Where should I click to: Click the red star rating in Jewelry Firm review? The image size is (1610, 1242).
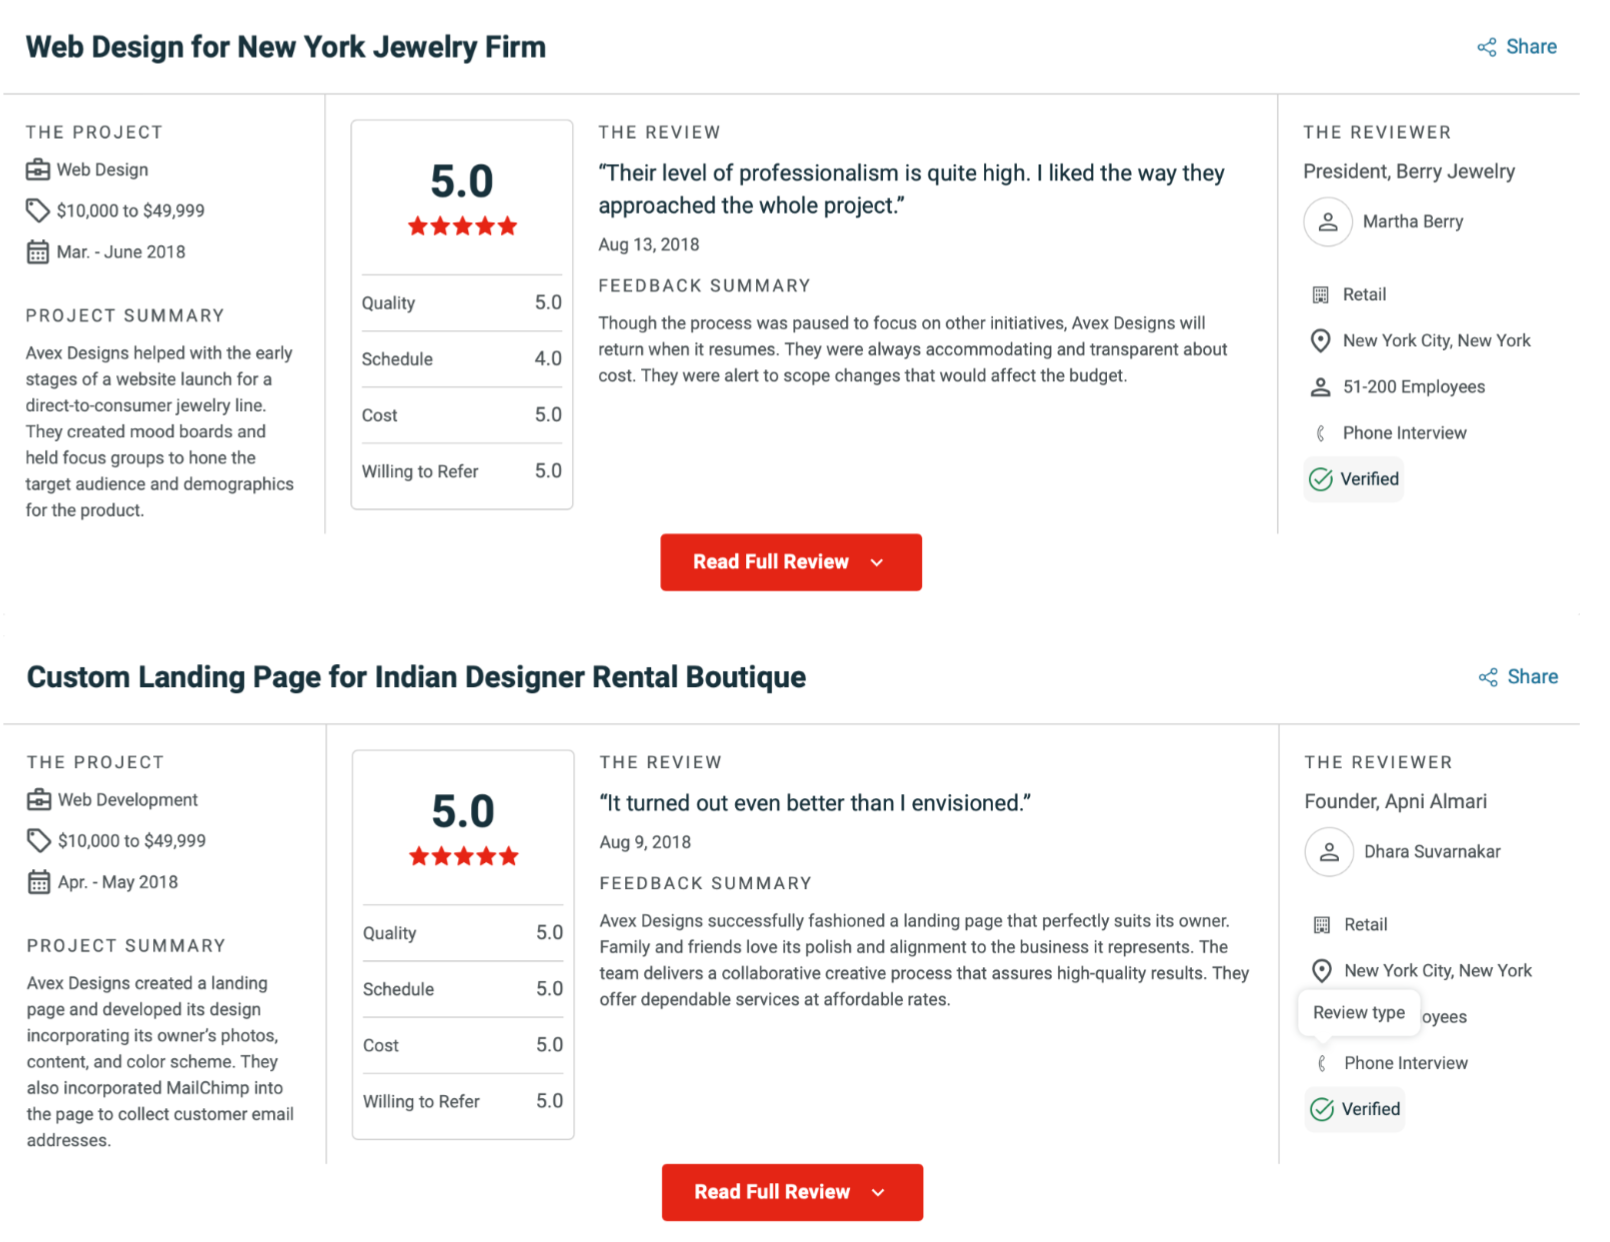[462, 226]
